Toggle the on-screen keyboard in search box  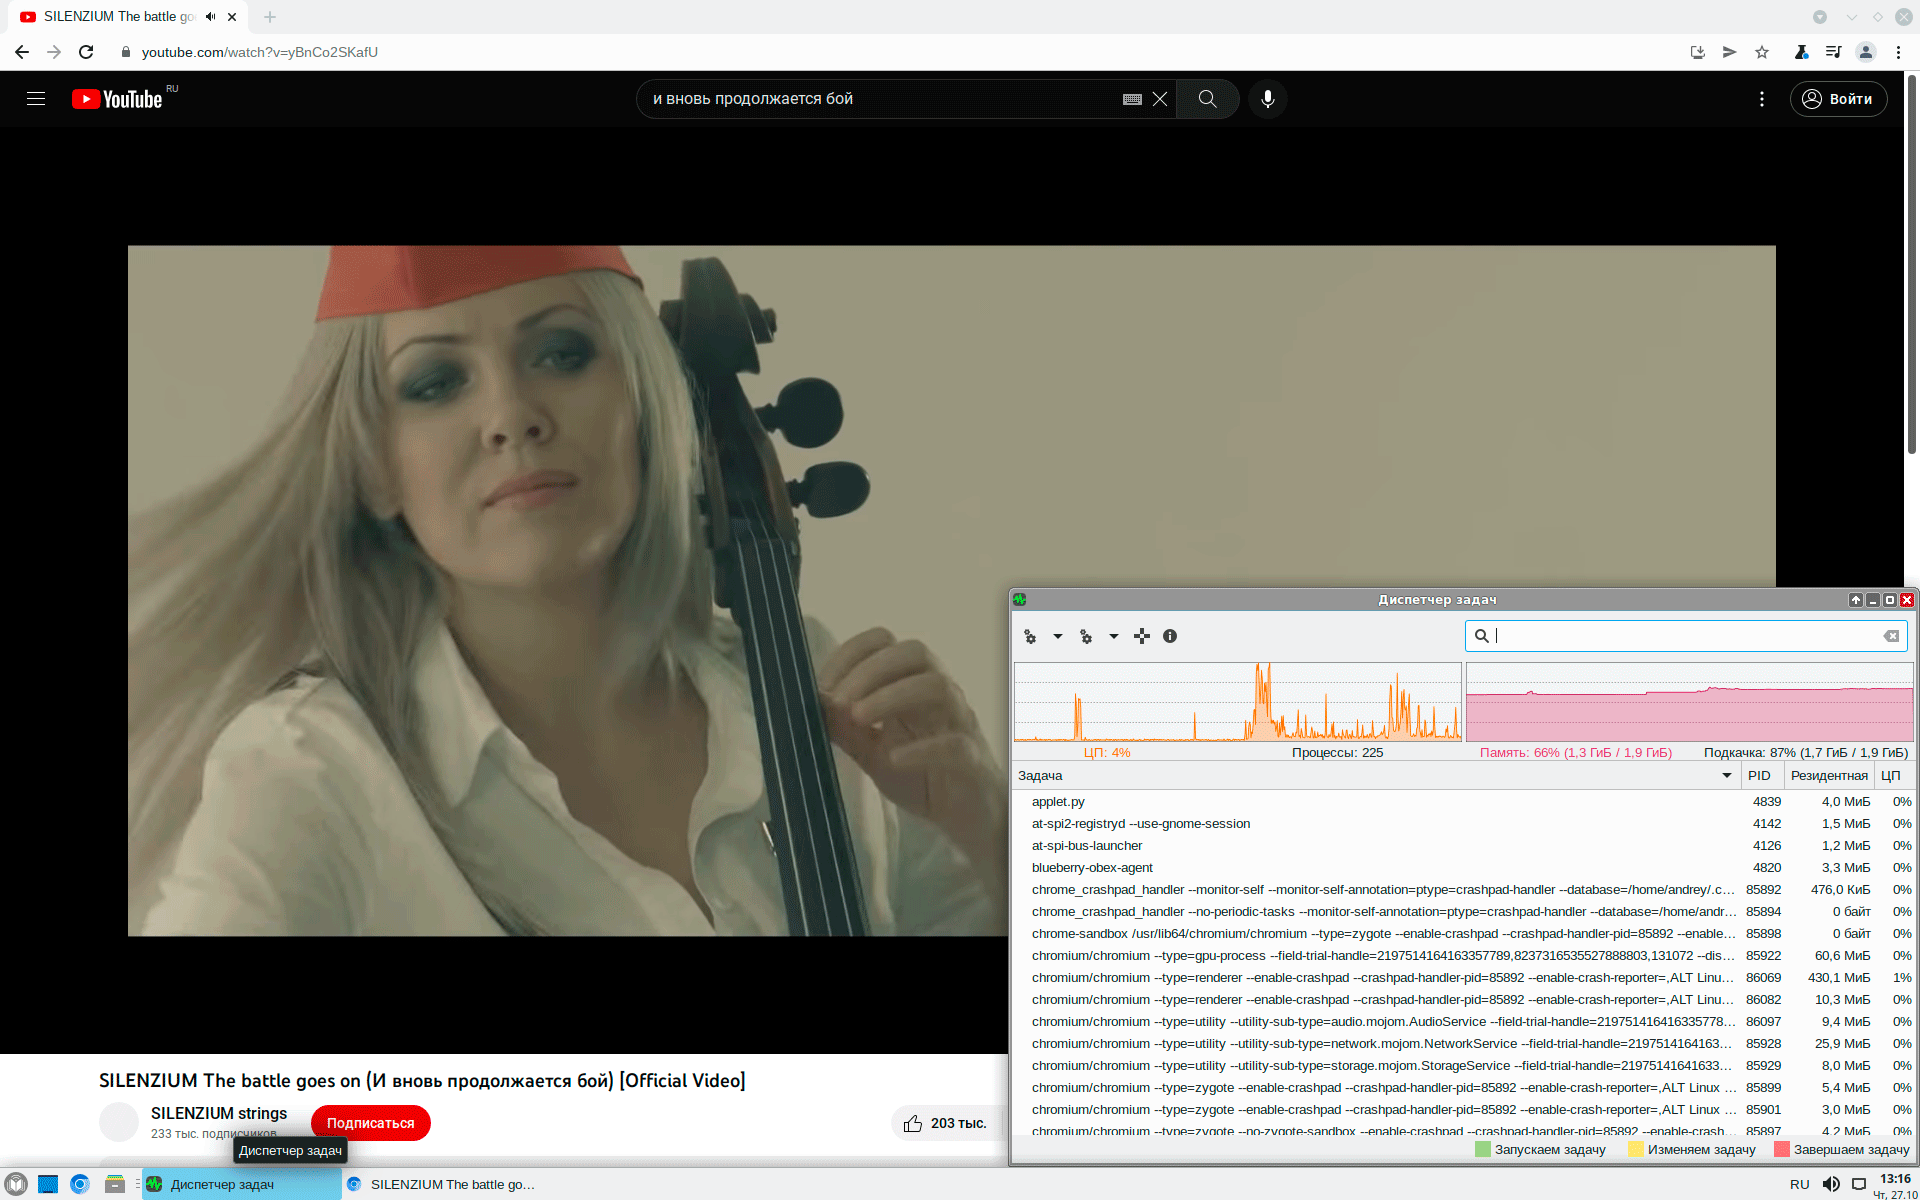pyautogui.click(x=1132, y=99)
